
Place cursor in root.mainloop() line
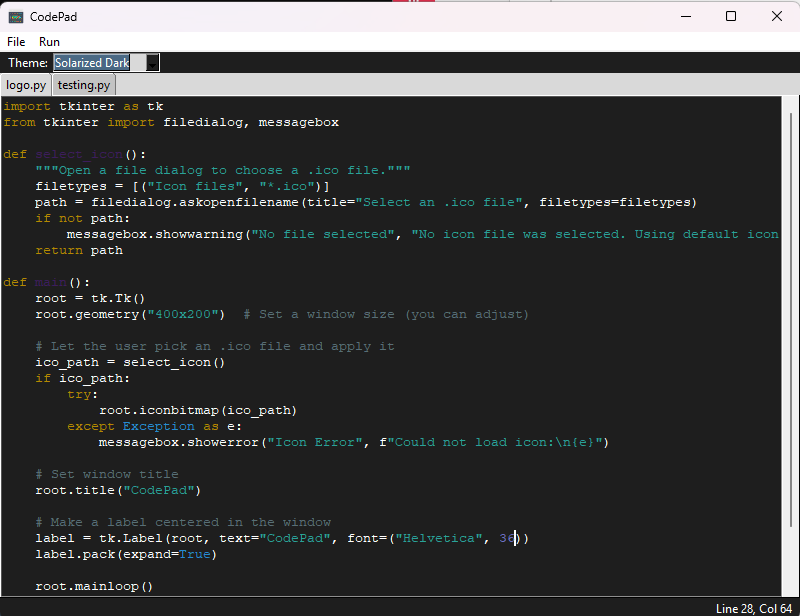94,586
